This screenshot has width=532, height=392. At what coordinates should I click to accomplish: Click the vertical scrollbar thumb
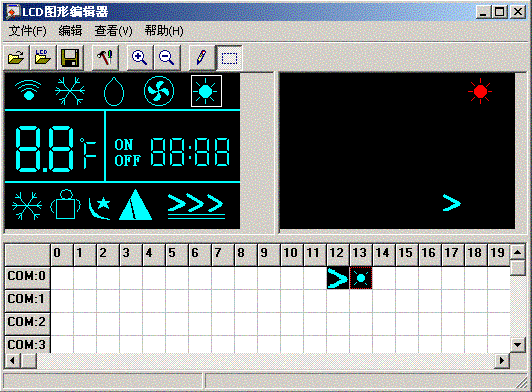[517, 268]
